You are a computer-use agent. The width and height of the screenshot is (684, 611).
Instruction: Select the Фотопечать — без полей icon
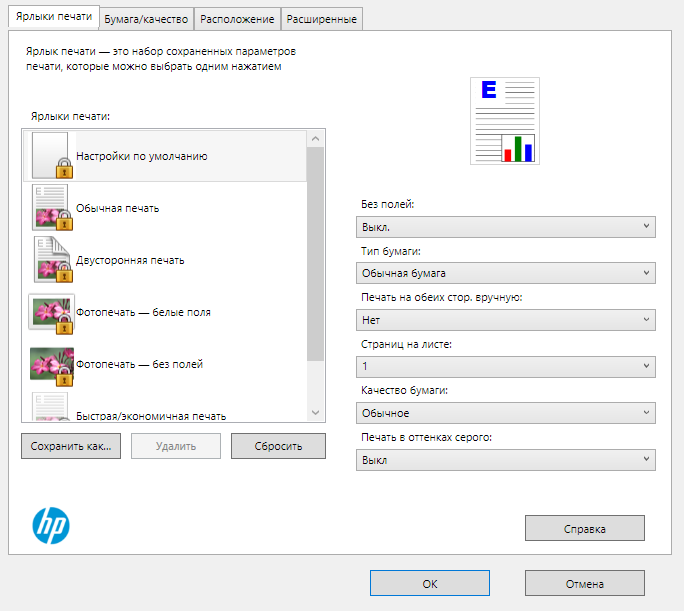(x=51, y=364)
